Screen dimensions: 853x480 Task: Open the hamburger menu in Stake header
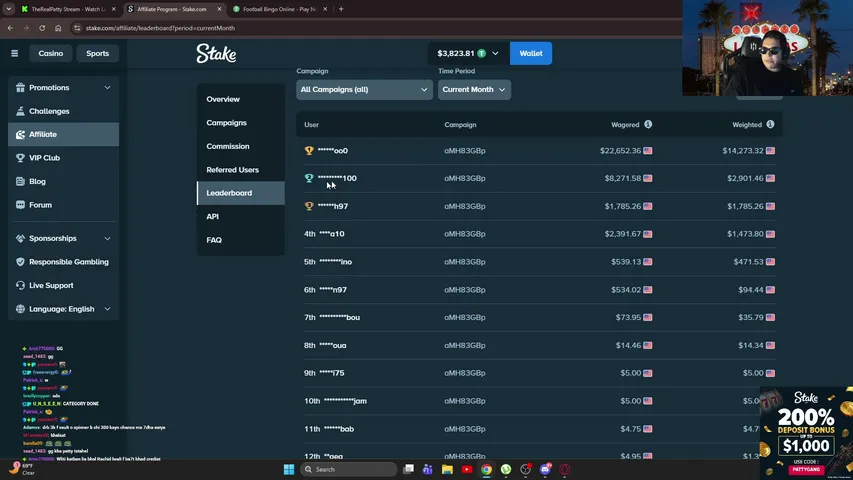[15, 53]
